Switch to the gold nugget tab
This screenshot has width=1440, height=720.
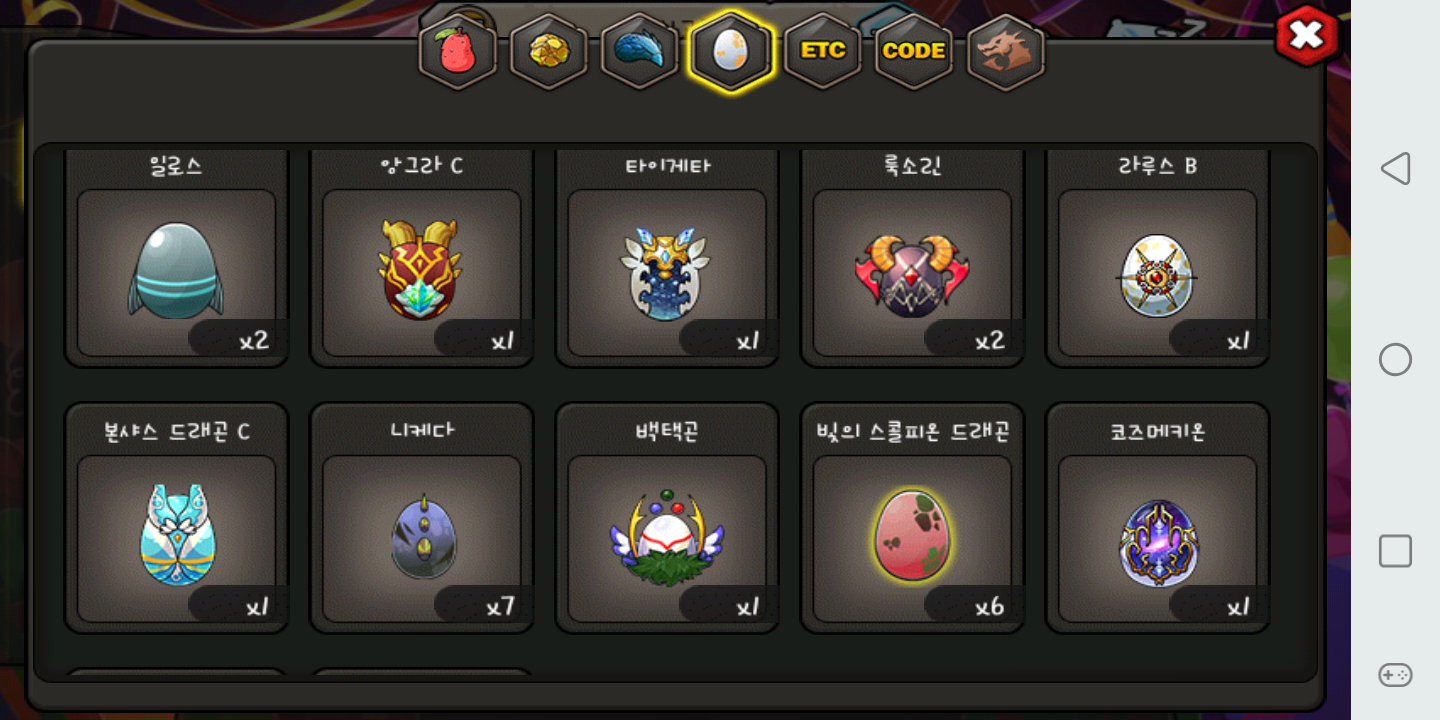click(549, 51)
